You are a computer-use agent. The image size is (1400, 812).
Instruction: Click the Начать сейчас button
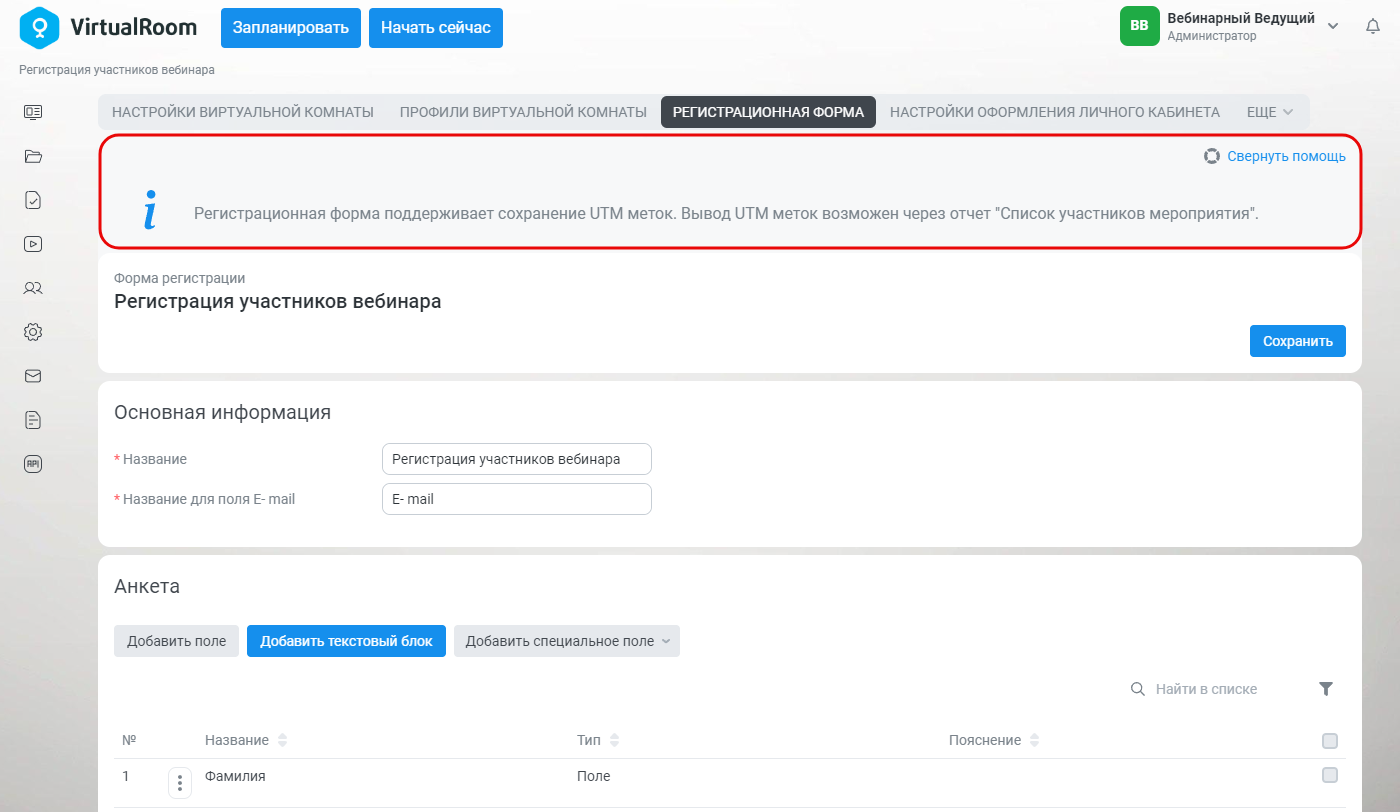(x=436, y=28)
